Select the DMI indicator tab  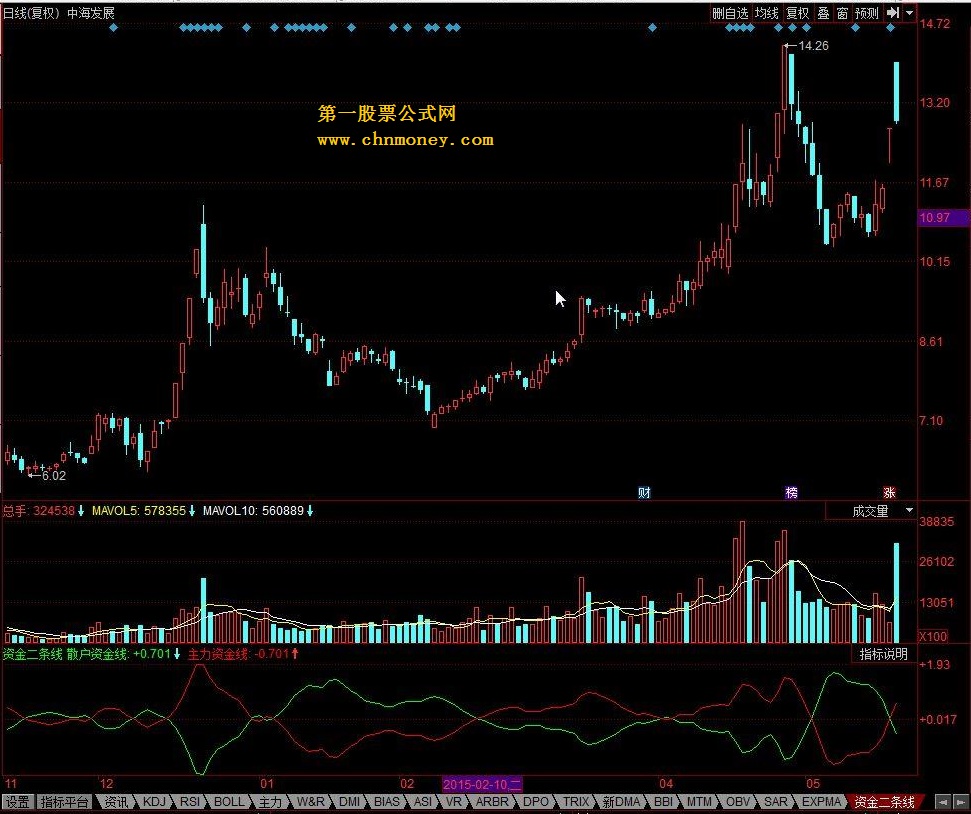click(x=349, y=802)
